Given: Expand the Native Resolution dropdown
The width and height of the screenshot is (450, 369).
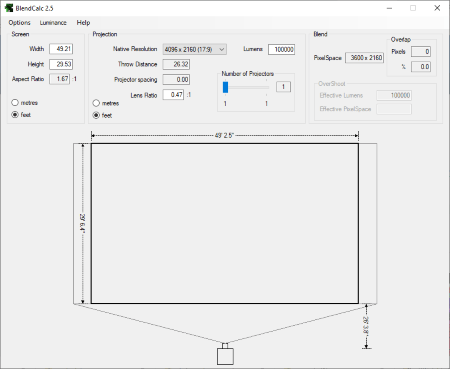Looking at the screenshot, I should point(195,49).
